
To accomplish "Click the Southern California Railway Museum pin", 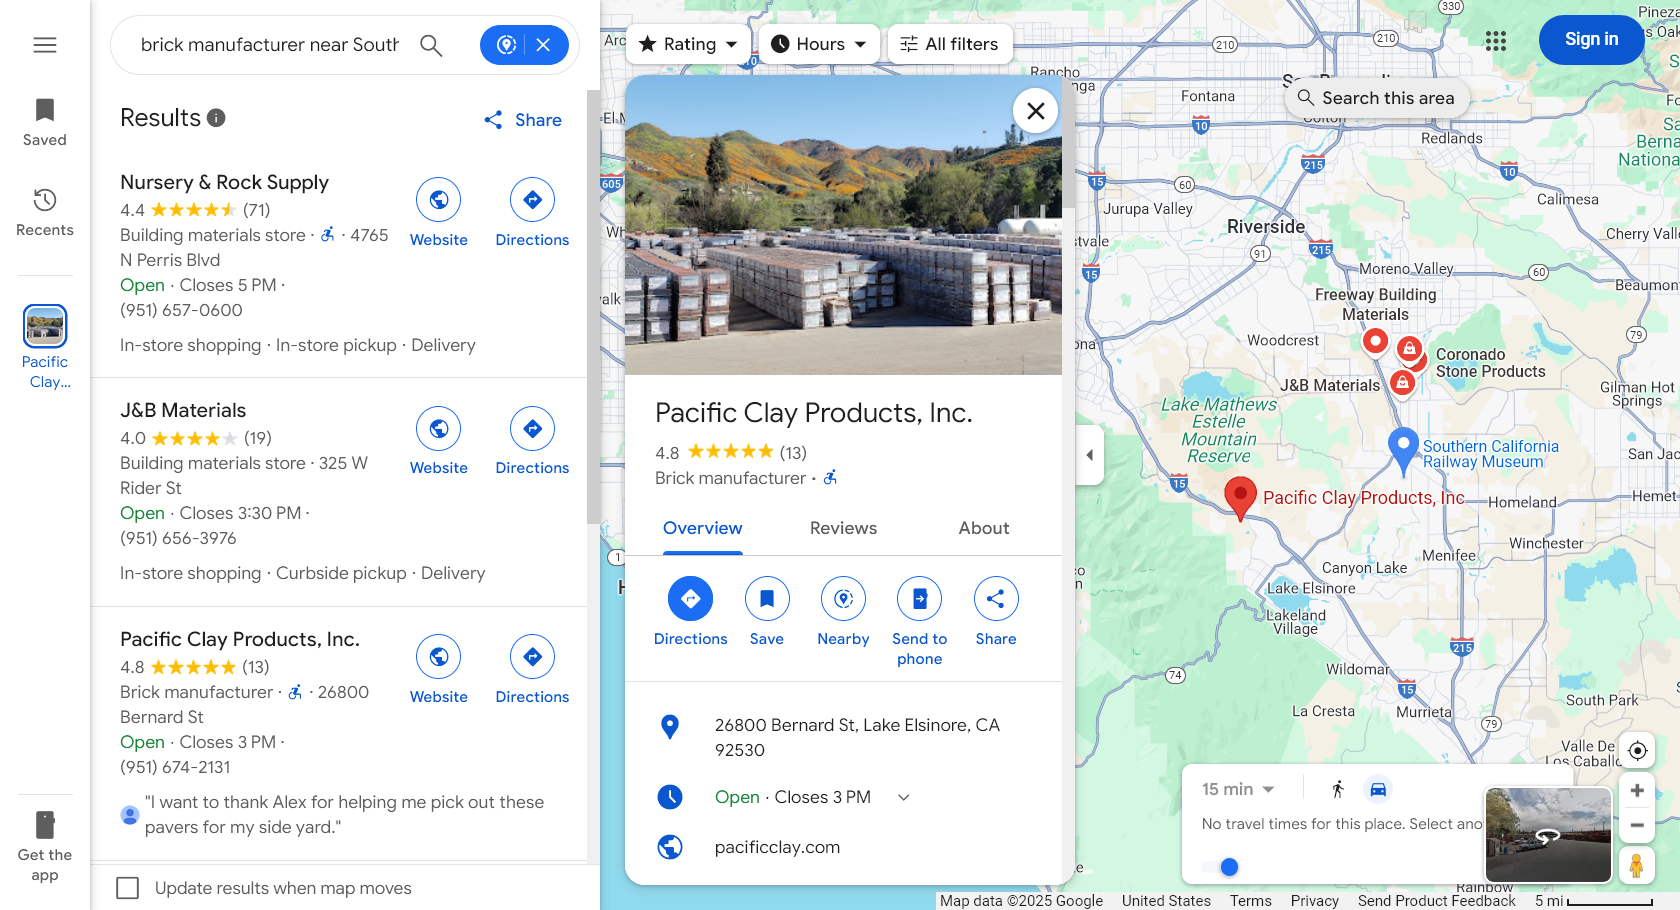I will click(1404, 450).
